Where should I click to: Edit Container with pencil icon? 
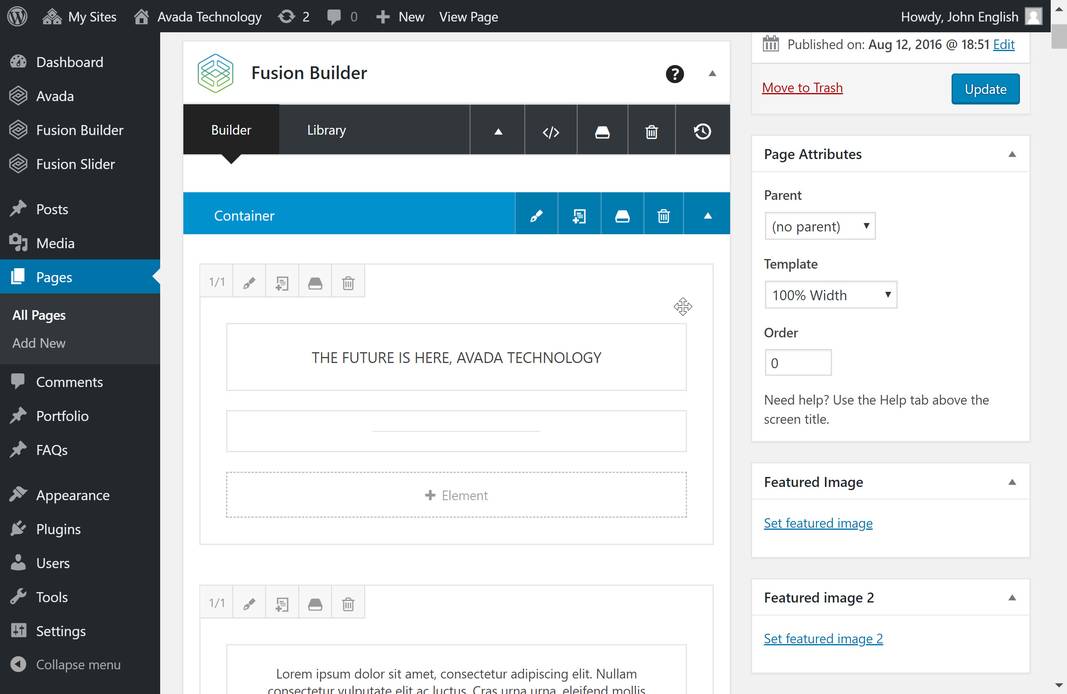[x=536, y=215]
